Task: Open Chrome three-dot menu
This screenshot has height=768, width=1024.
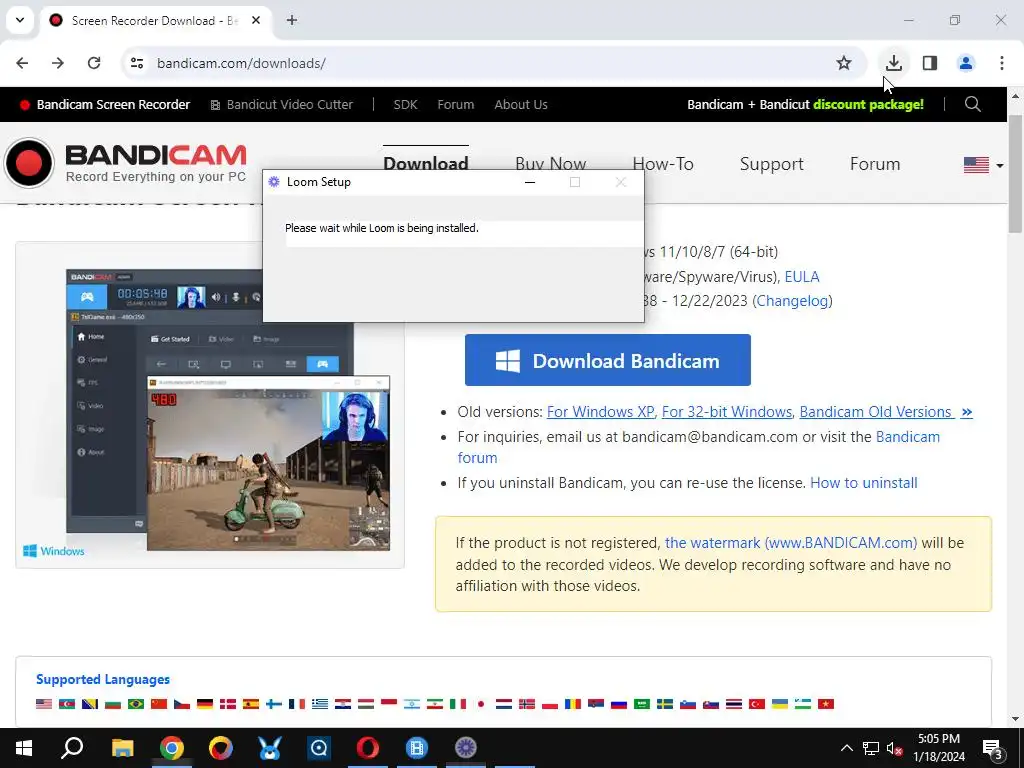Action: pyautogui.click(x=1002, y=63)
